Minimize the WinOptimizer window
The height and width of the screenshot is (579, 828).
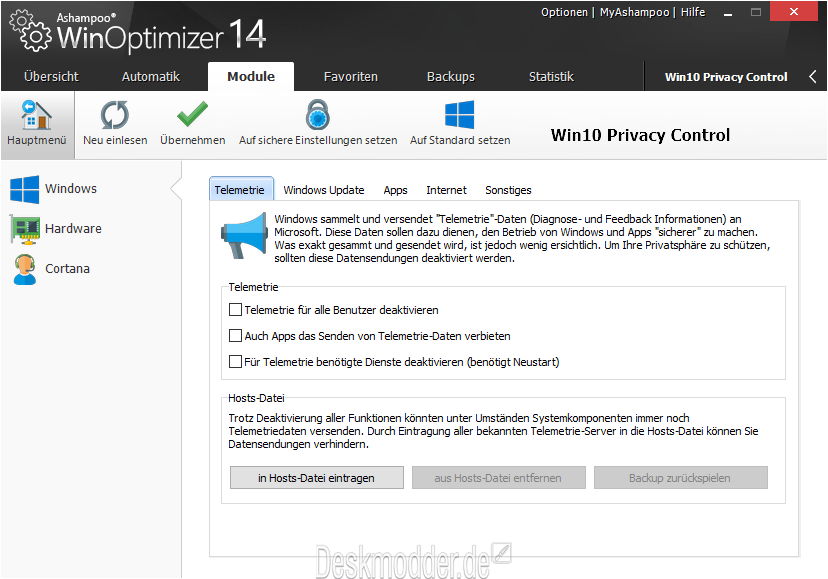pyautogui.click(x=728, y=12)
